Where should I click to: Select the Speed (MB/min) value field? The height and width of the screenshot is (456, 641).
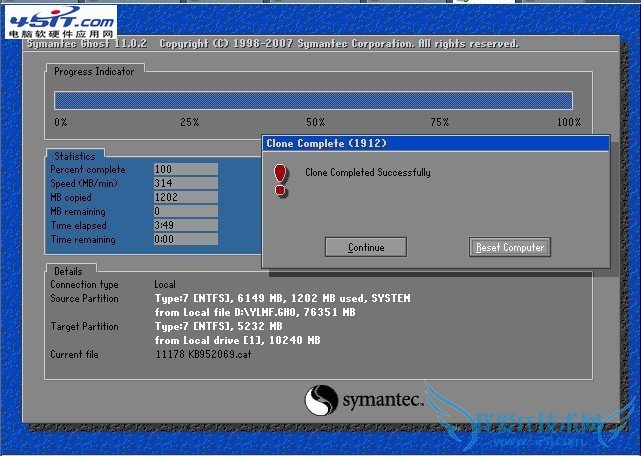[185, 184]
